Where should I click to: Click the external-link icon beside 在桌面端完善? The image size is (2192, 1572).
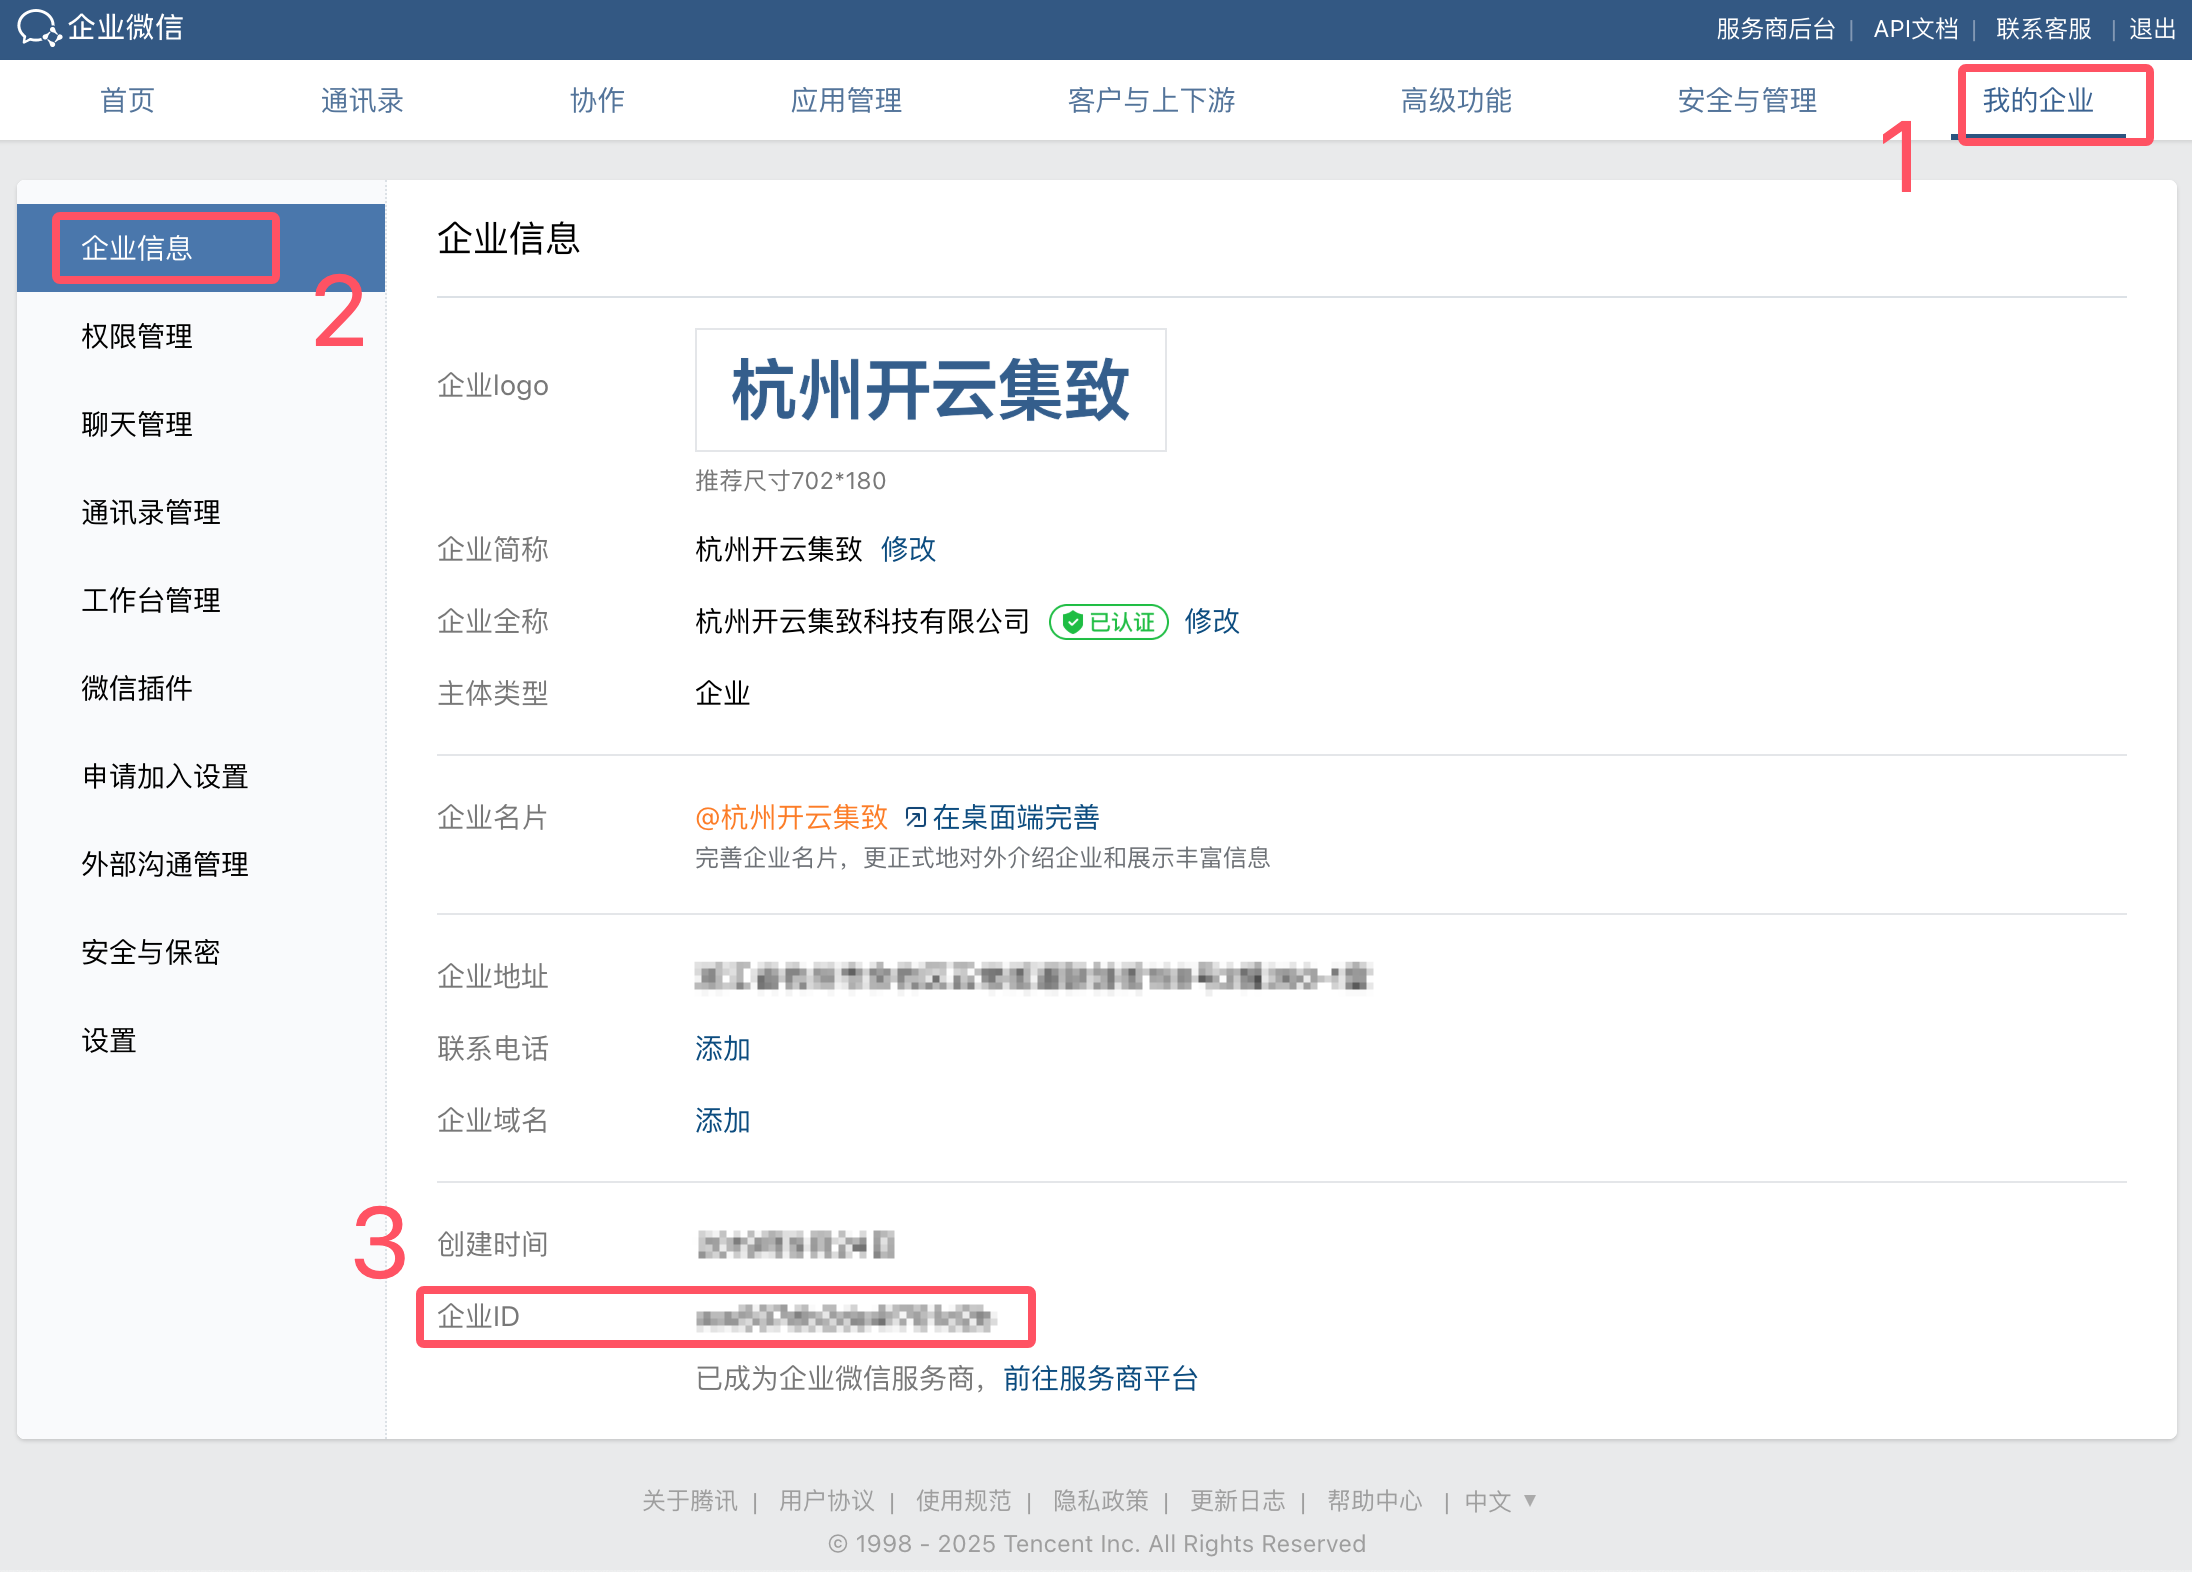tap(915, 818)
